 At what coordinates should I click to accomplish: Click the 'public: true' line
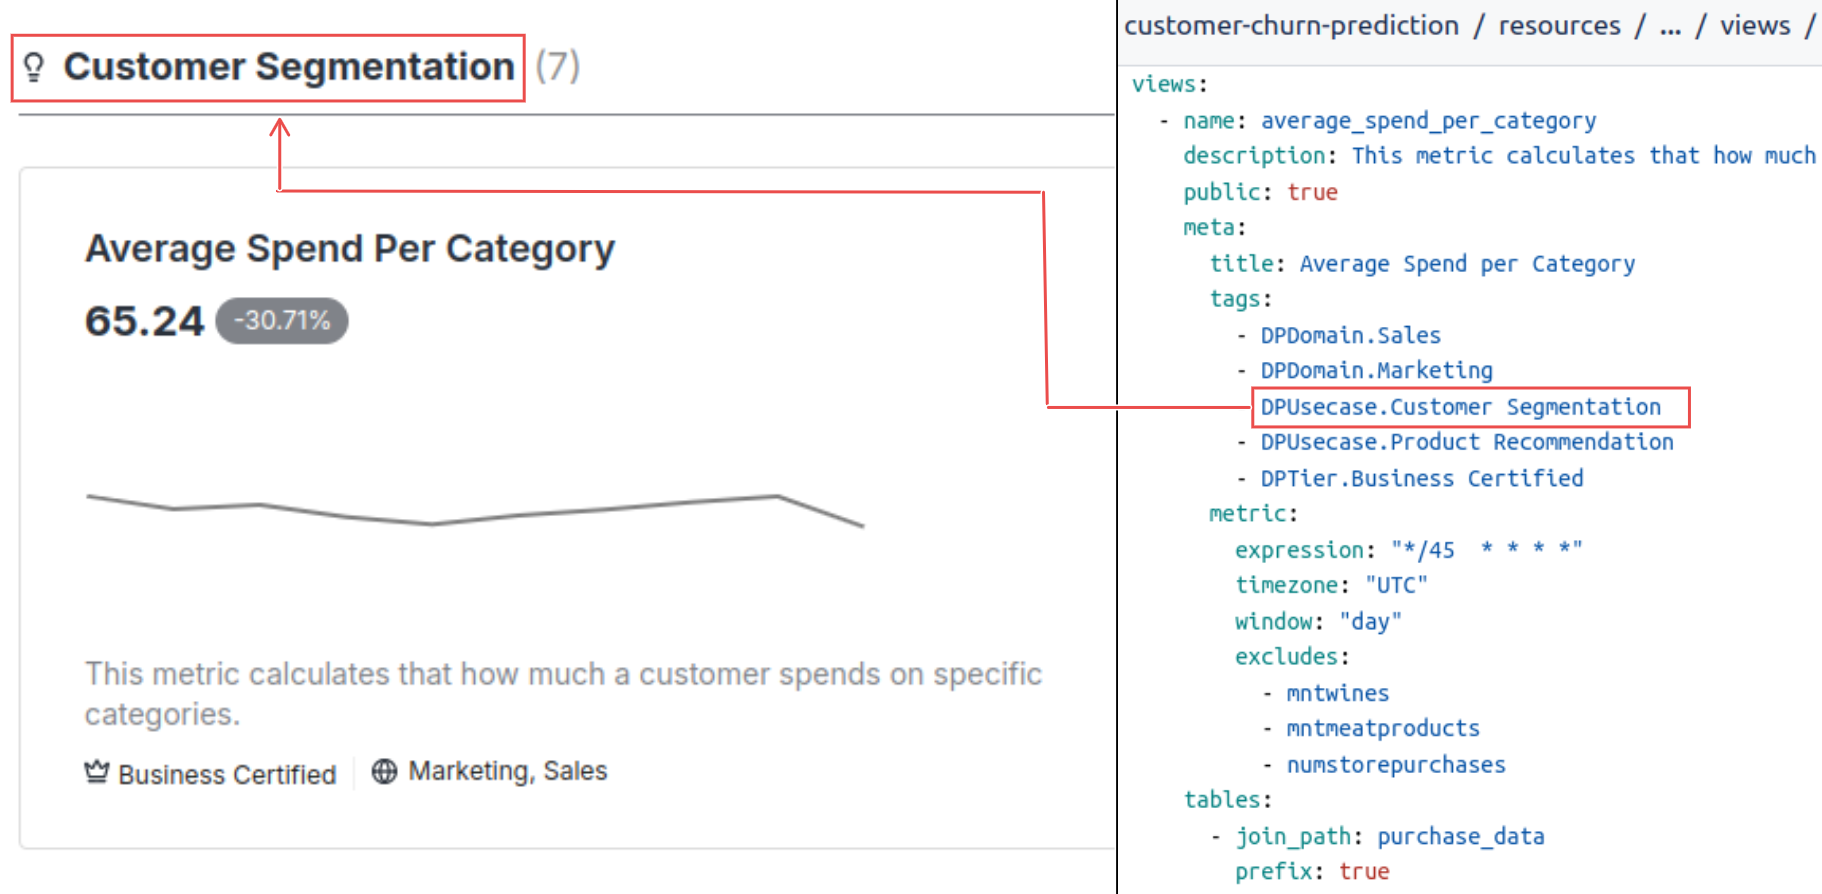click(1260, 192)
